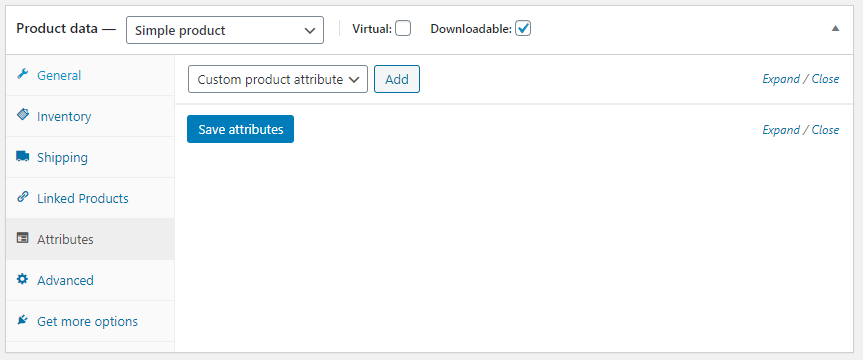Click the plug icon for Get more options
The height and width of the screenshot is (360, 863).
(x=23, y=320)
